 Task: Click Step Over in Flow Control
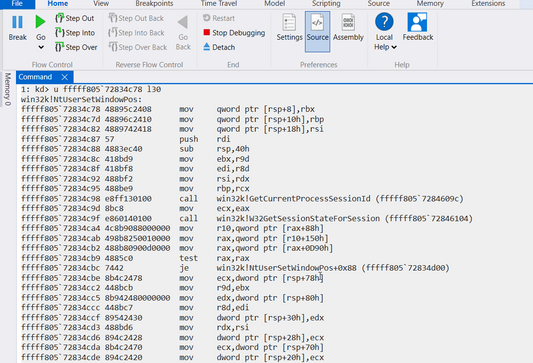(x=76, y=47)
